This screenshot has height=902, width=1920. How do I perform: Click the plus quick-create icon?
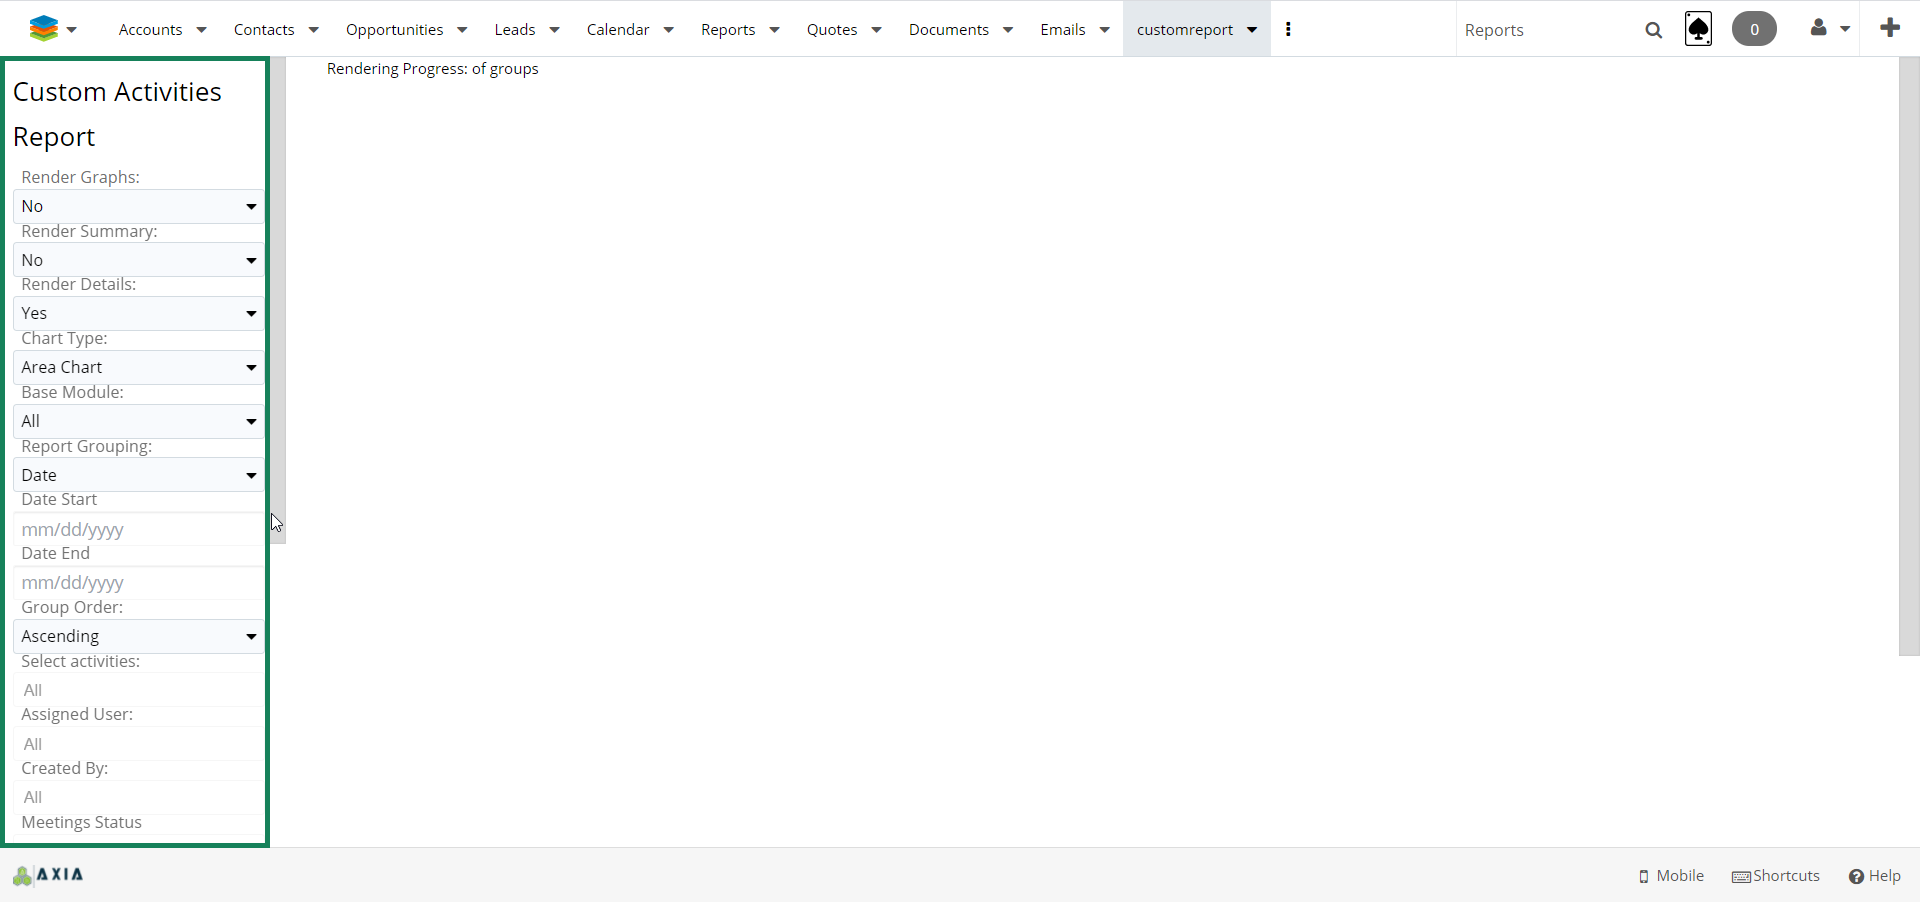(x=1889, y=28)
